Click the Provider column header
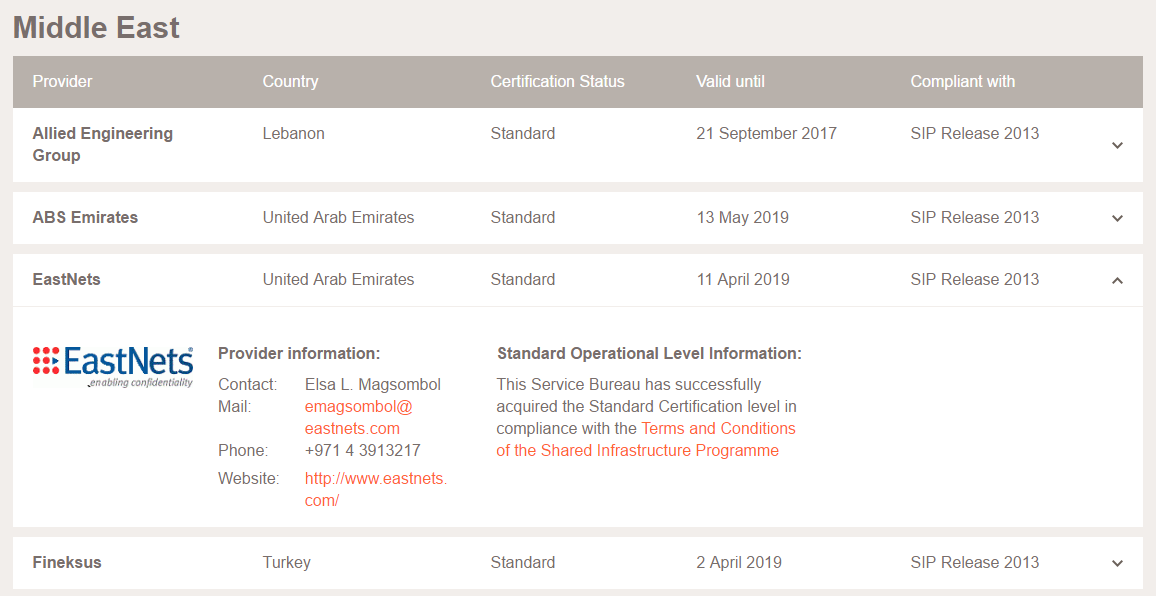 click(x=62, y=82)
